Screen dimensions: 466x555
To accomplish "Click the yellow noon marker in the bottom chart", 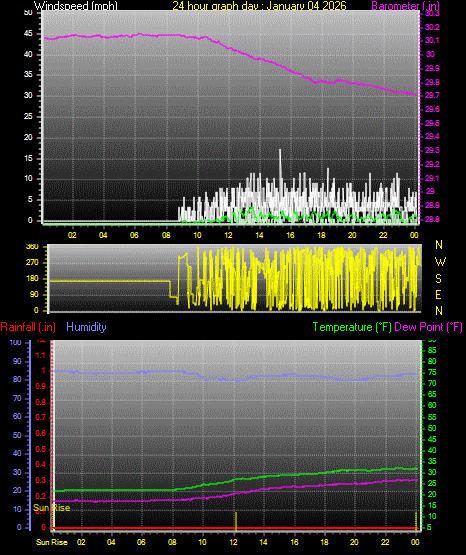I will point(236,521).
